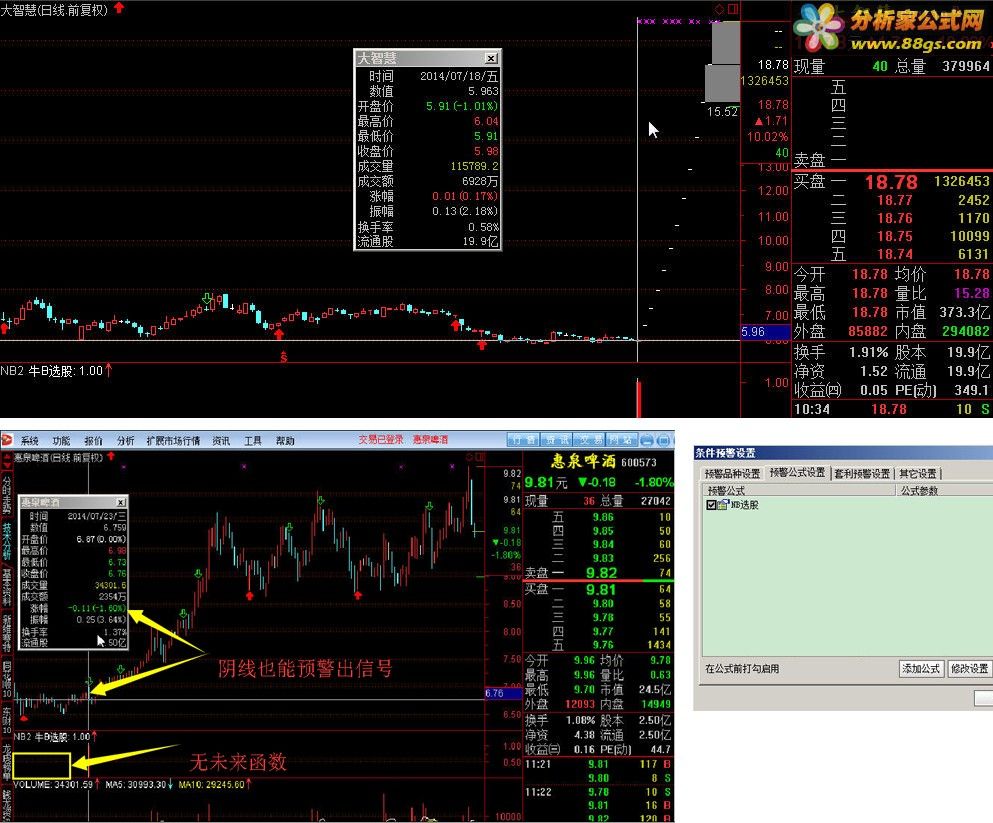This screenshot has height=823, width=993.
Task: Select the 基本资料 sidebar tab
Action: pyautogui.click(x=6, y=587)
